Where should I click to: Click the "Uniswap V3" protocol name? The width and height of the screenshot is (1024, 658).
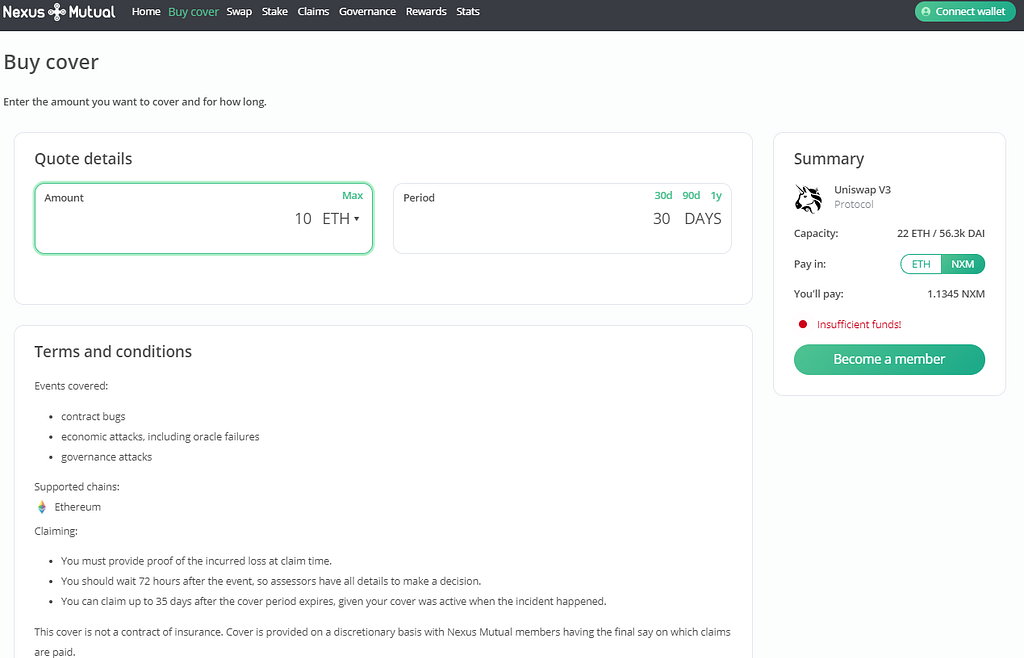tap(862, 190)
